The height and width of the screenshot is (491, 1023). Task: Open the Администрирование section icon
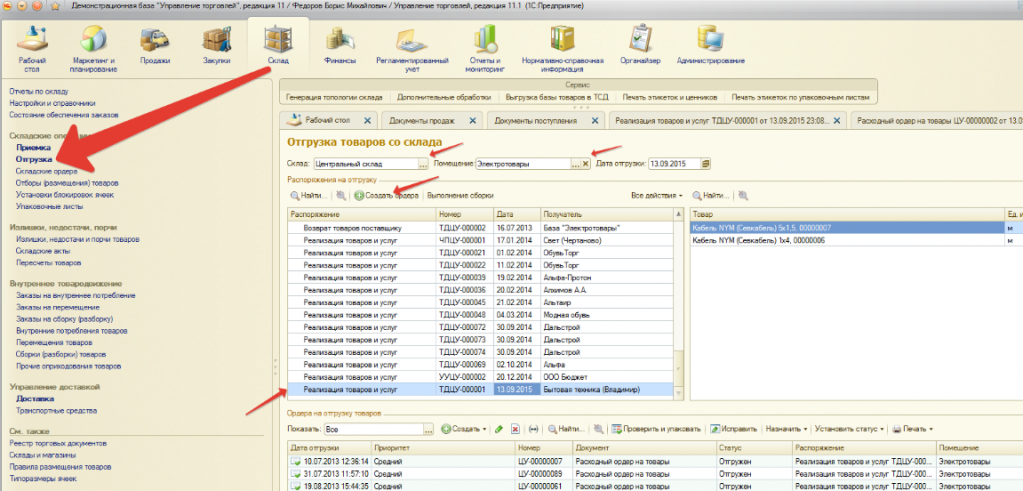tap(711, 43)
